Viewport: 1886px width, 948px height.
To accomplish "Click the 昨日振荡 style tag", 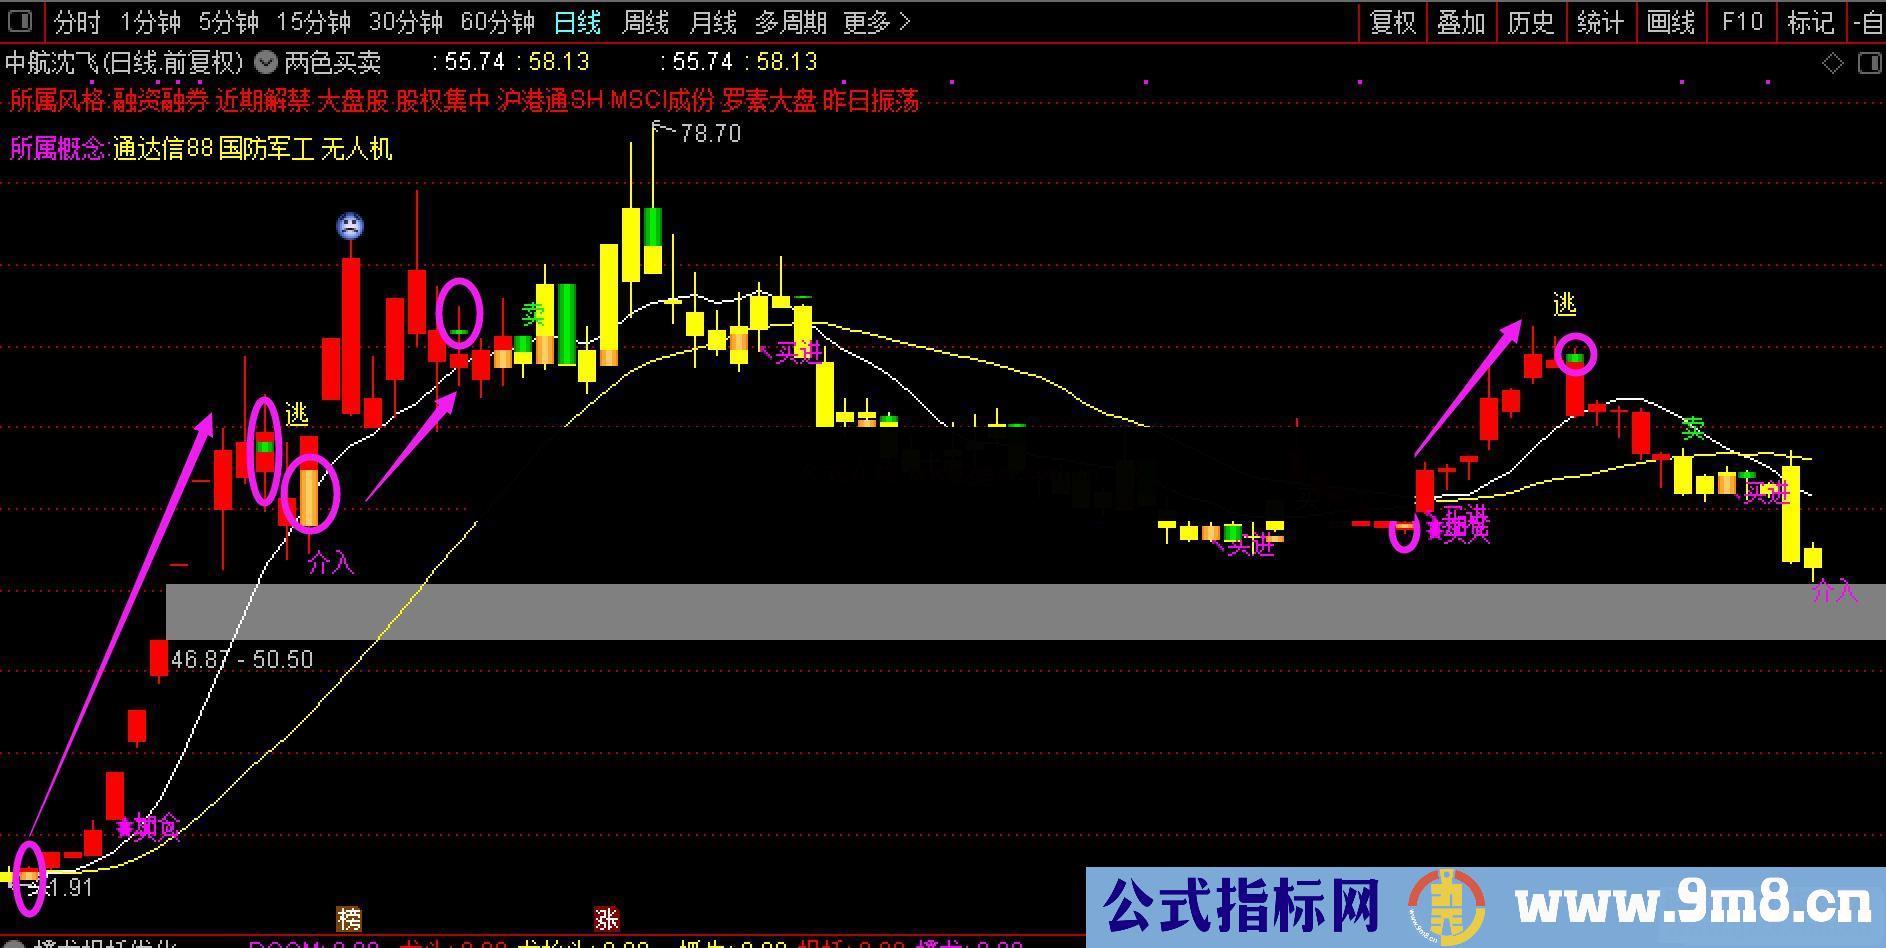I will coord(871,101).
